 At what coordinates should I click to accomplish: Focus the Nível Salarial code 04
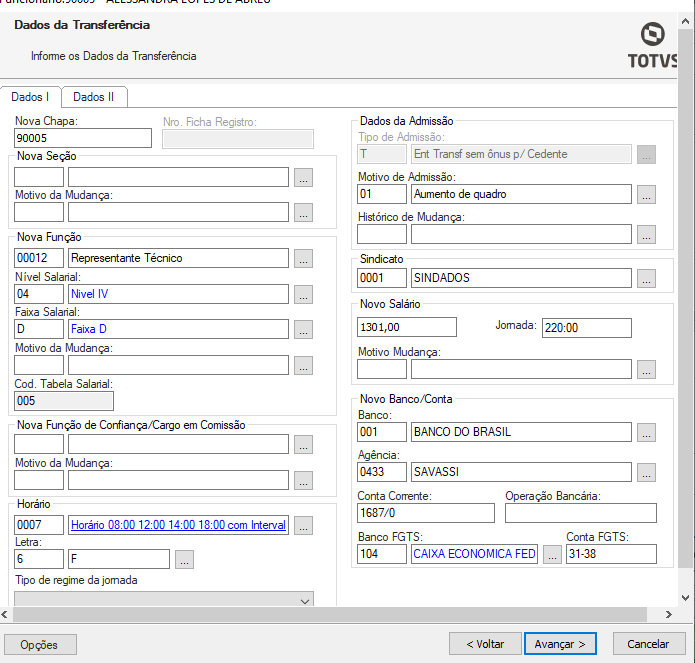[39, 294]
